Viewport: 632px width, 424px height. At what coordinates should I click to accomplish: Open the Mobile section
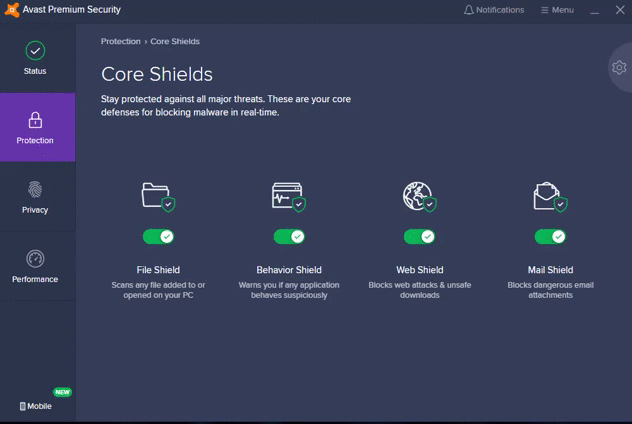tap(36, 406)
